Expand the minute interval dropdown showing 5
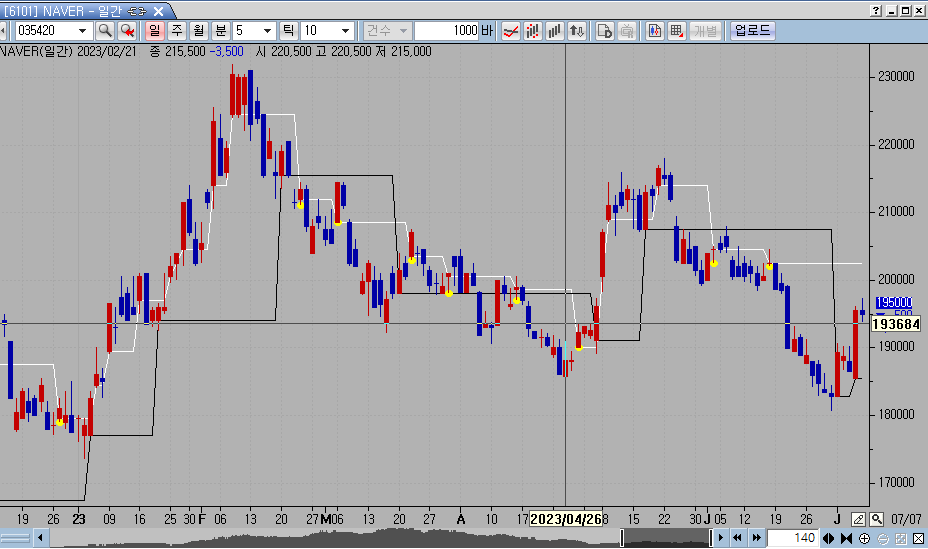928x549 pixels. click(x=267, y=31)
